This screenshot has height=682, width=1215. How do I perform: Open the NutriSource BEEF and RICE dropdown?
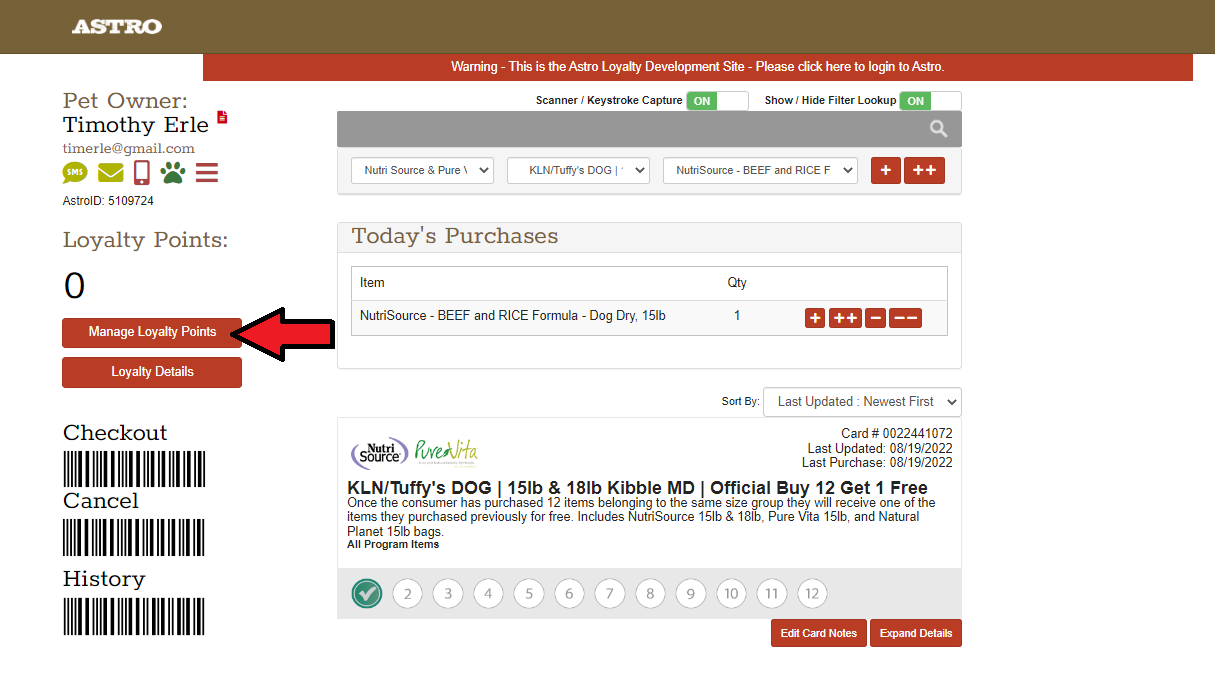click(760, 170)
